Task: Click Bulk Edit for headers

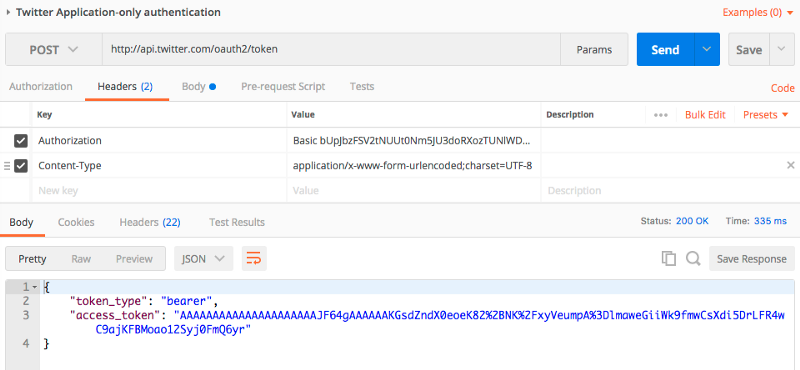Action: click(705, 115)
